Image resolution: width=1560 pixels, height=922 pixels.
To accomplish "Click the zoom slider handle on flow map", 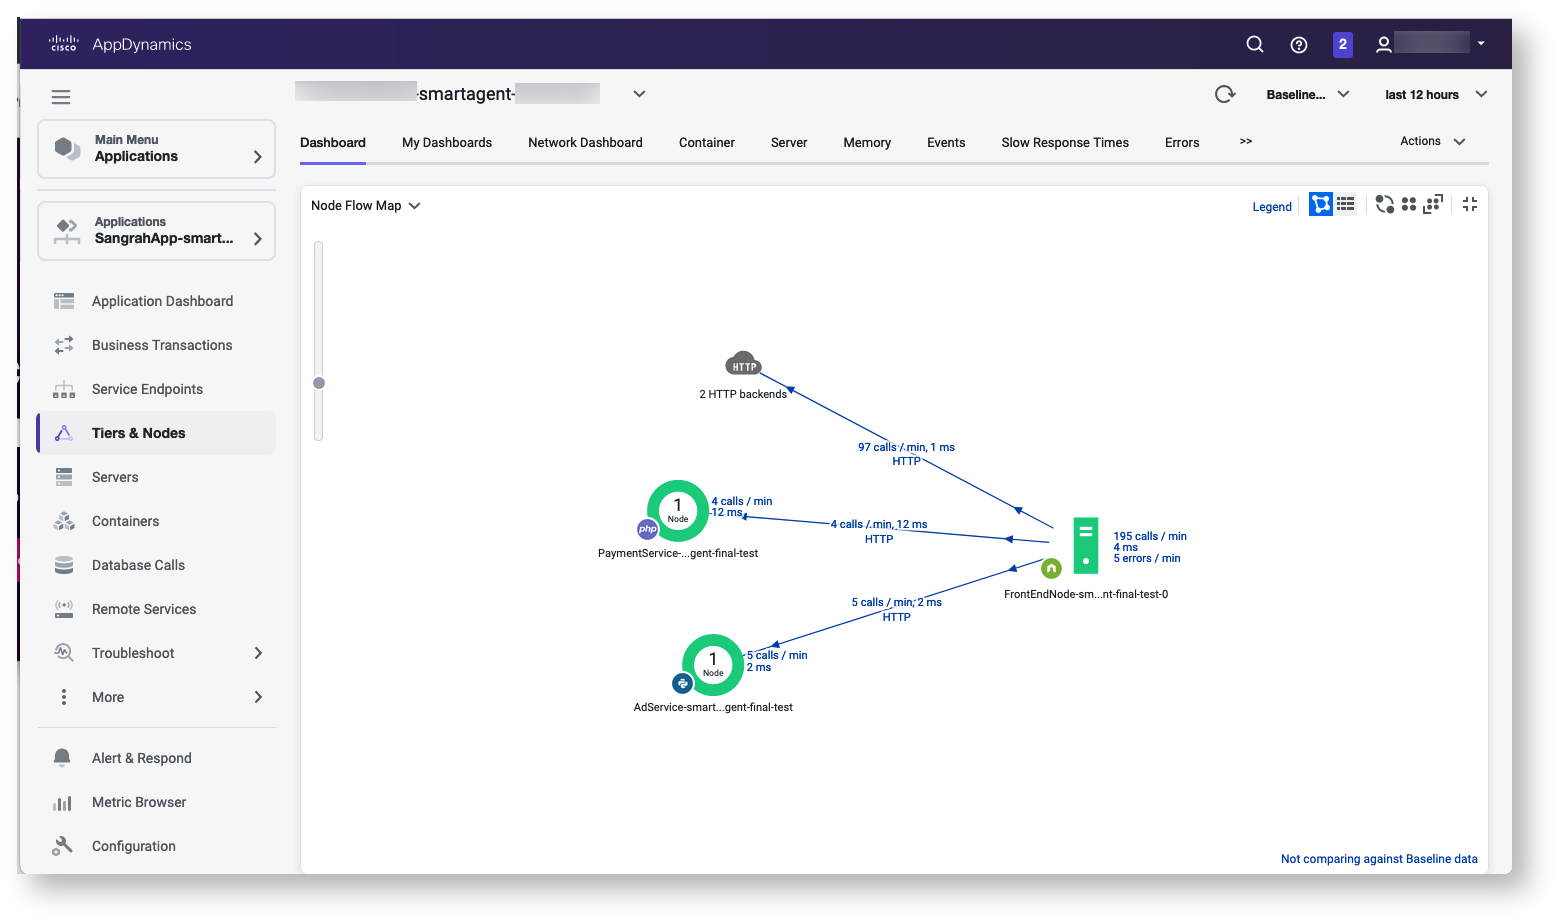I will pos(319,383).
